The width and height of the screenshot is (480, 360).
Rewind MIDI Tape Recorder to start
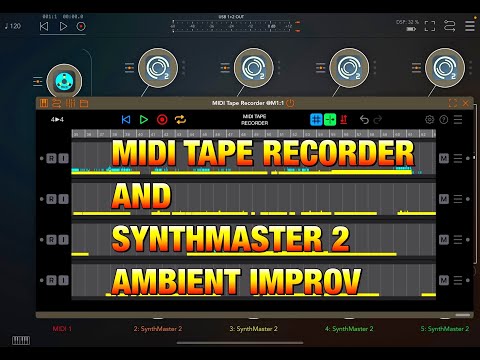[x=126, y=120]
